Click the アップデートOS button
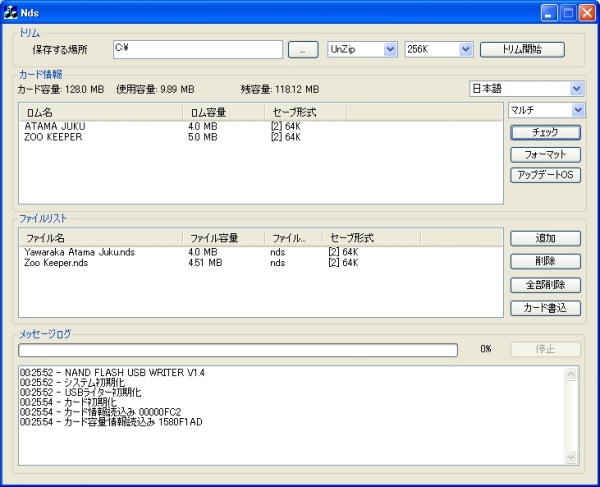 (x=545, y=175)
